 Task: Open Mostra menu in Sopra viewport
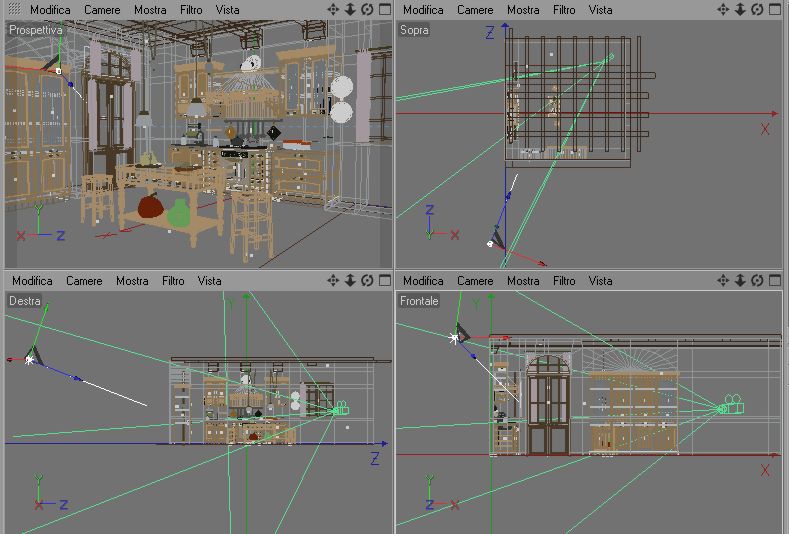coord(523,10)
